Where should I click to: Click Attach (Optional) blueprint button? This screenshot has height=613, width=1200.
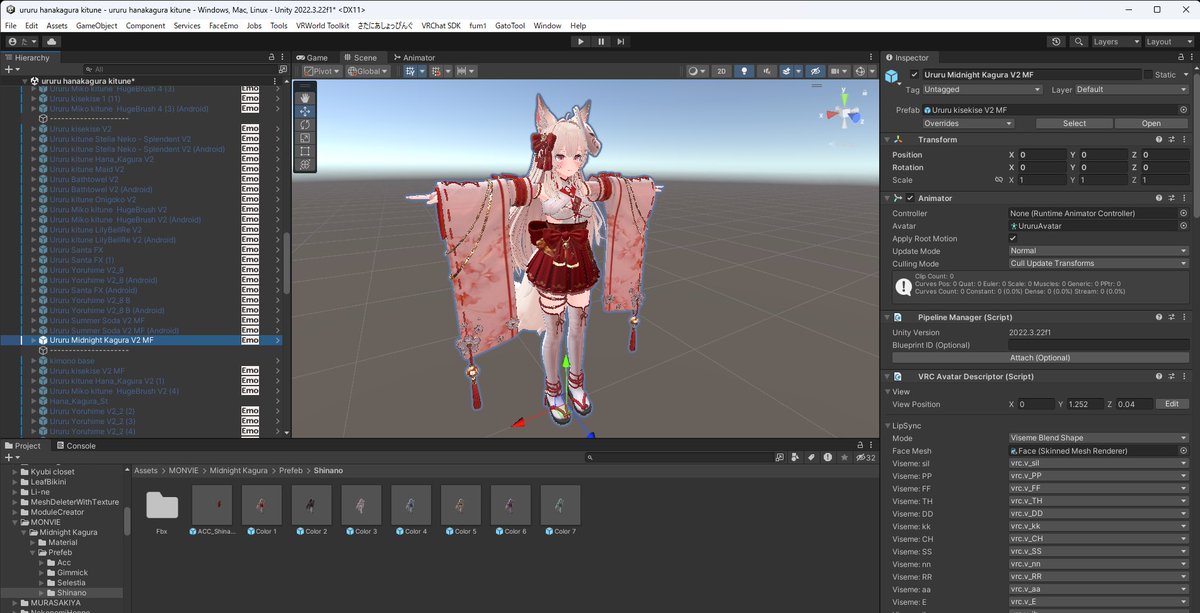[x=1040, y=357]
